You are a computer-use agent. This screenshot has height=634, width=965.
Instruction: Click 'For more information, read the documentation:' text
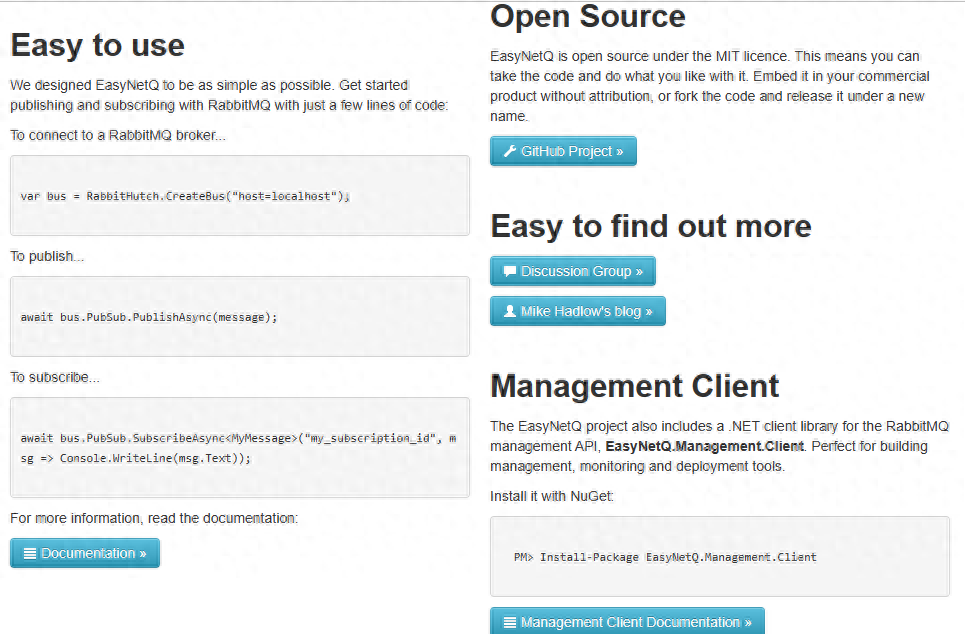pyautogui.click(x=154, y=518)
